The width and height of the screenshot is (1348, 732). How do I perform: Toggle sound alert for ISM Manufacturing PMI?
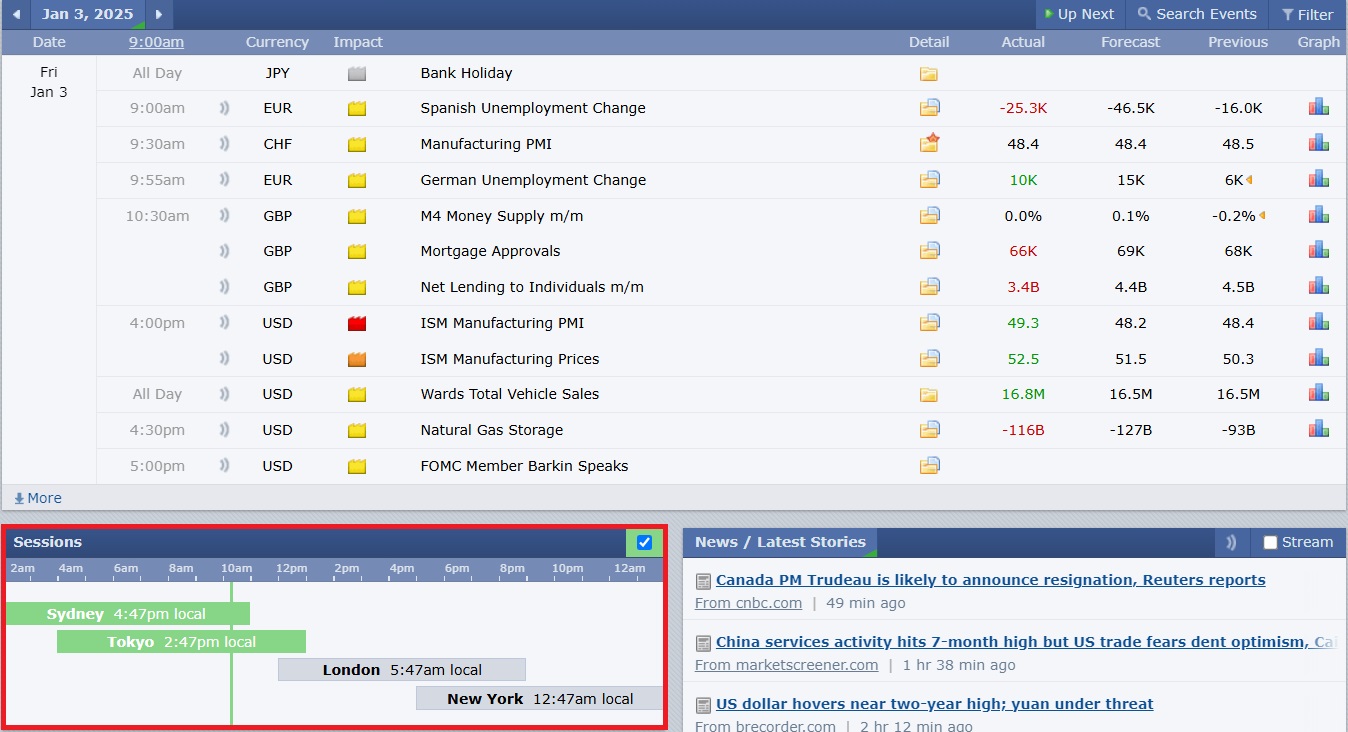[224, 323]
